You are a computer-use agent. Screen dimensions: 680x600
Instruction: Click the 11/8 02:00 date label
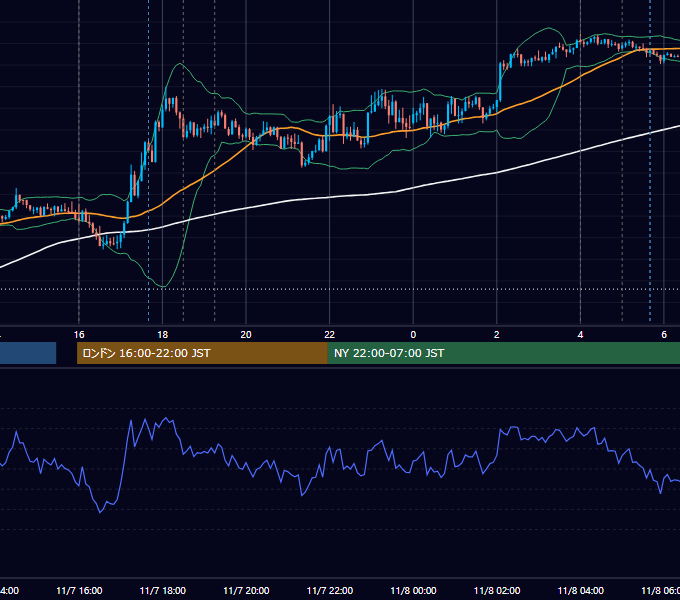497,590
